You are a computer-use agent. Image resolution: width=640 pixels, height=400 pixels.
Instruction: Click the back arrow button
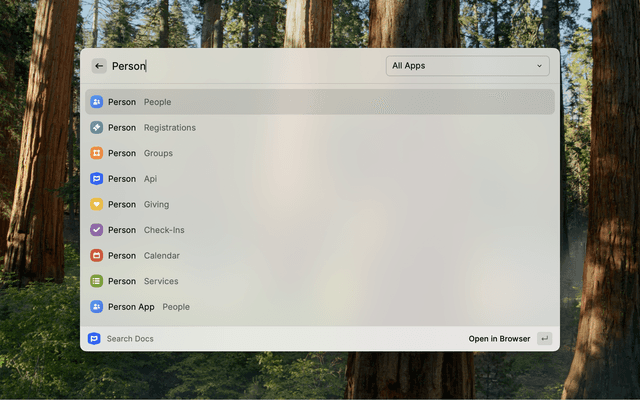(99, 66)
